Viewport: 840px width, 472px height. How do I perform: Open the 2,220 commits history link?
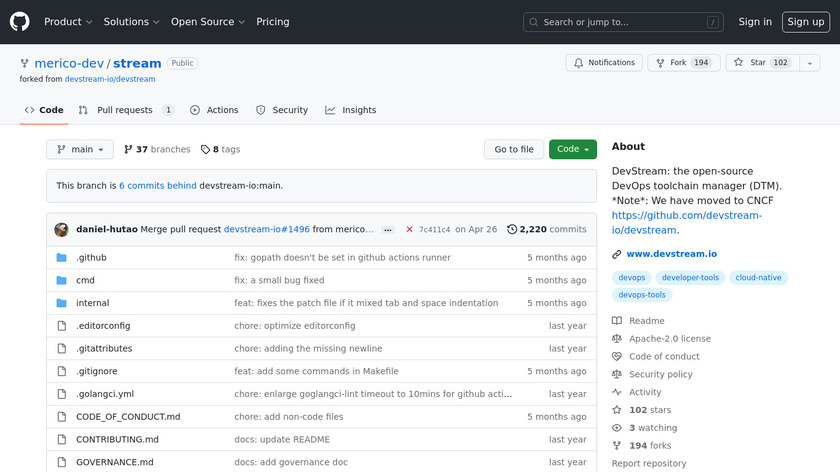coord(547,229)
